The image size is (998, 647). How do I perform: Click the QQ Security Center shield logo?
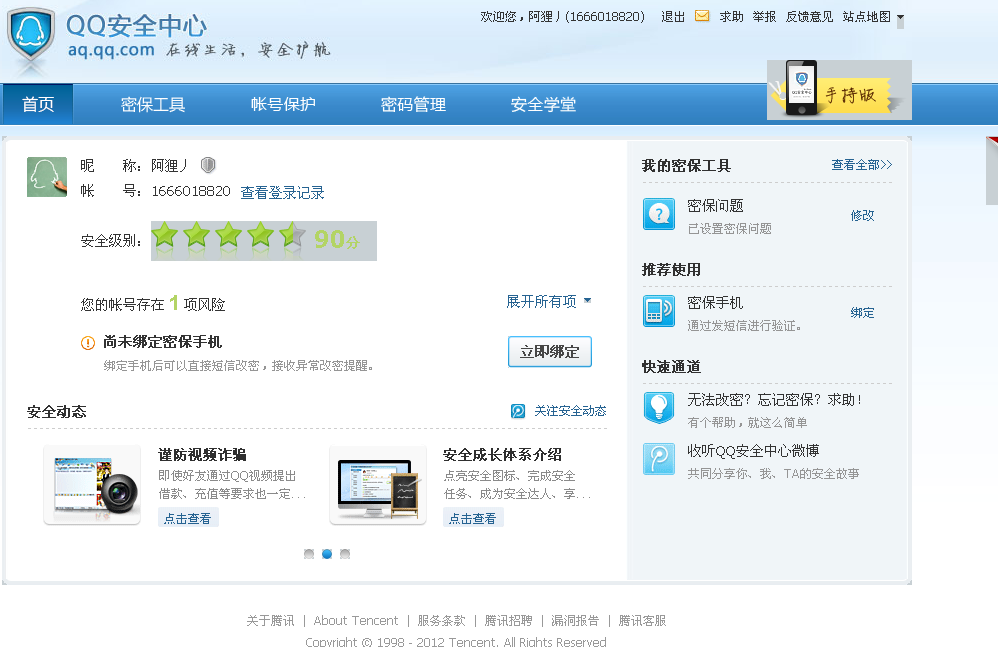(x=31, y=34)
